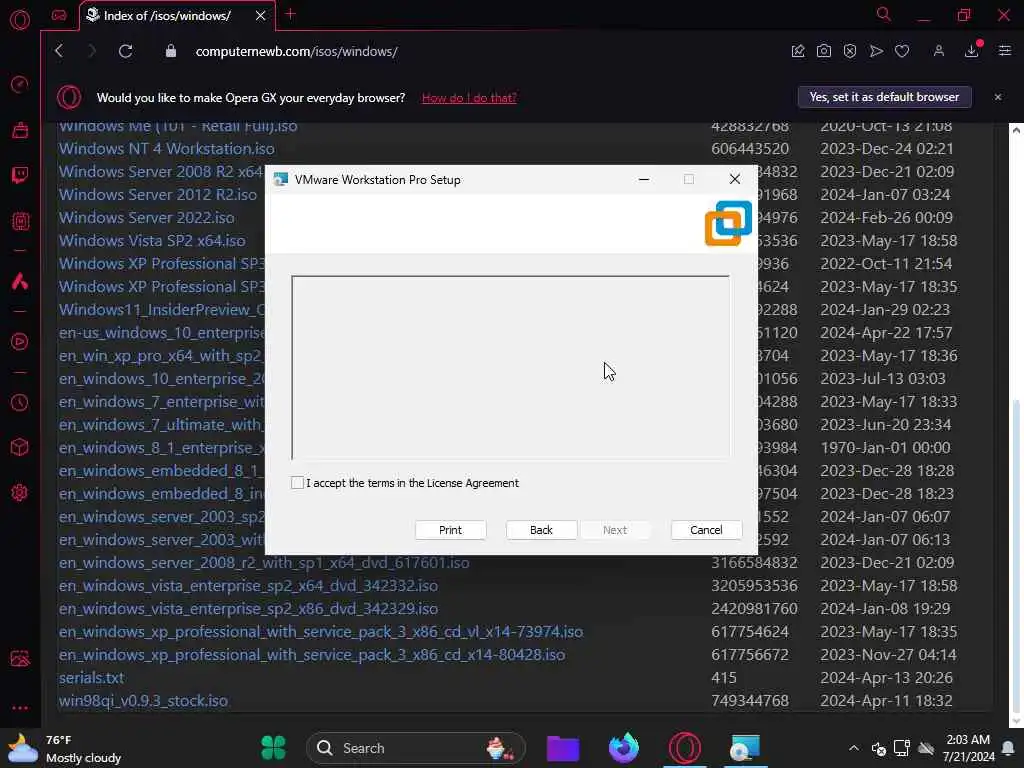Click the taskbar Search box
Screen dimensions: 1024x768
click(415, 748)
